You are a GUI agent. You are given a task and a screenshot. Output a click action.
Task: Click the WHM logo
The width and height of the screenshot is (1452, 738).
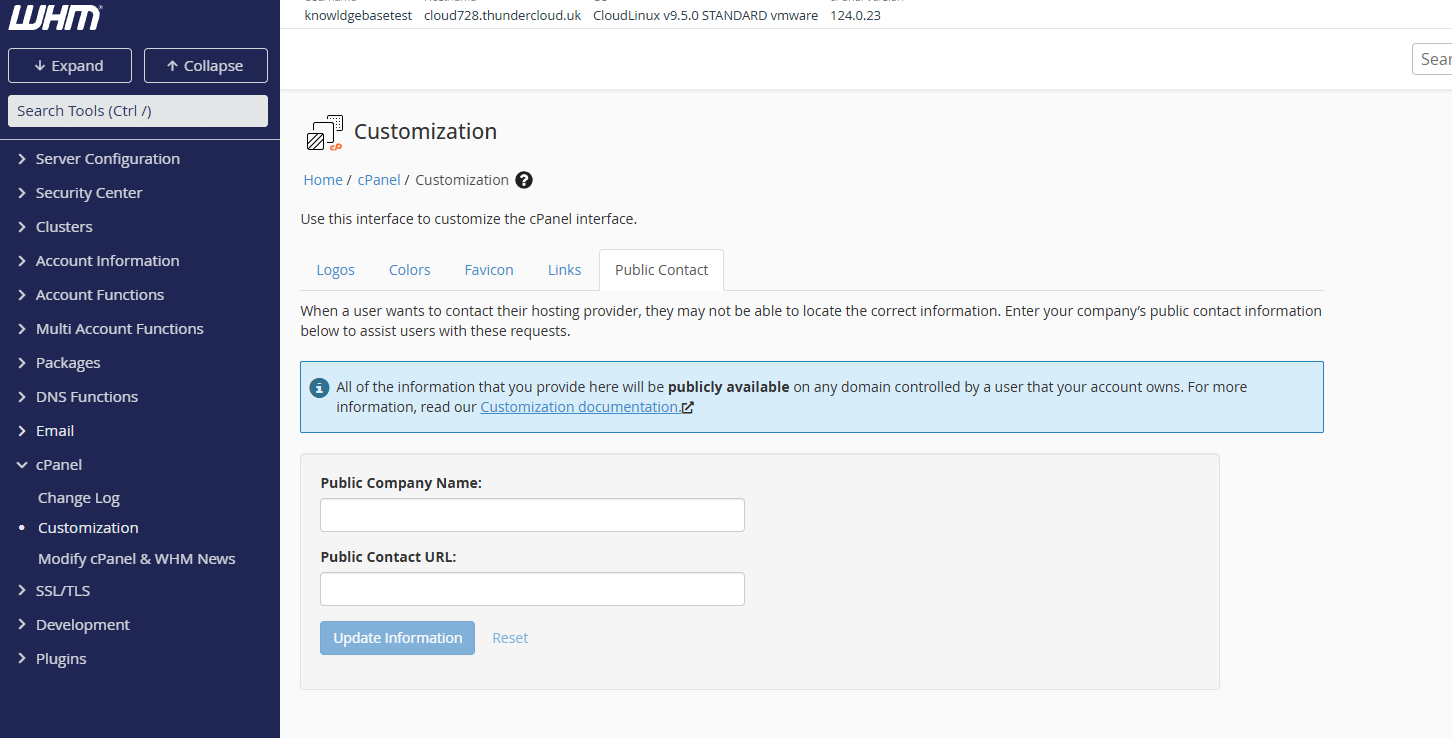(55, 17)
